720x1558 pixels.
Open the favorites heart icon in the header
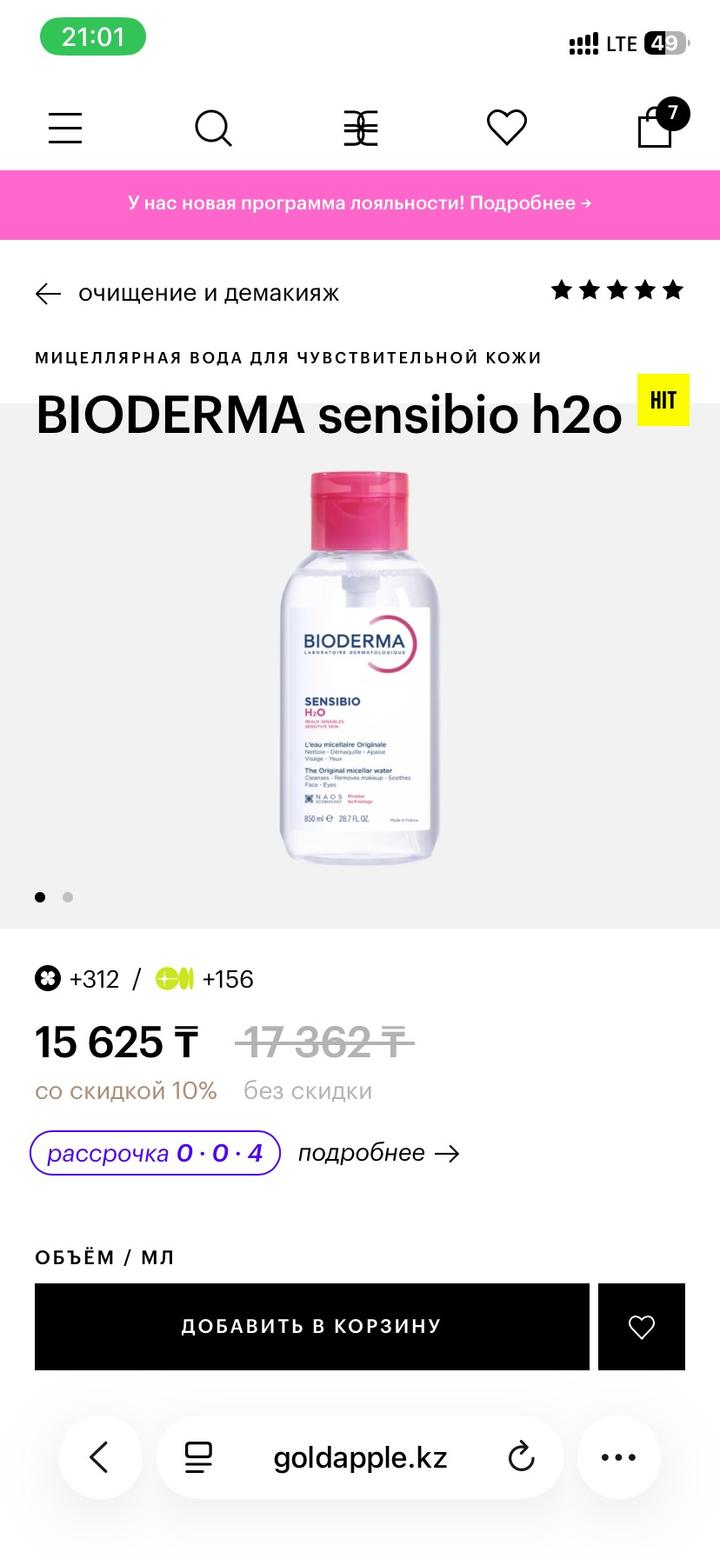coord(507,127)
